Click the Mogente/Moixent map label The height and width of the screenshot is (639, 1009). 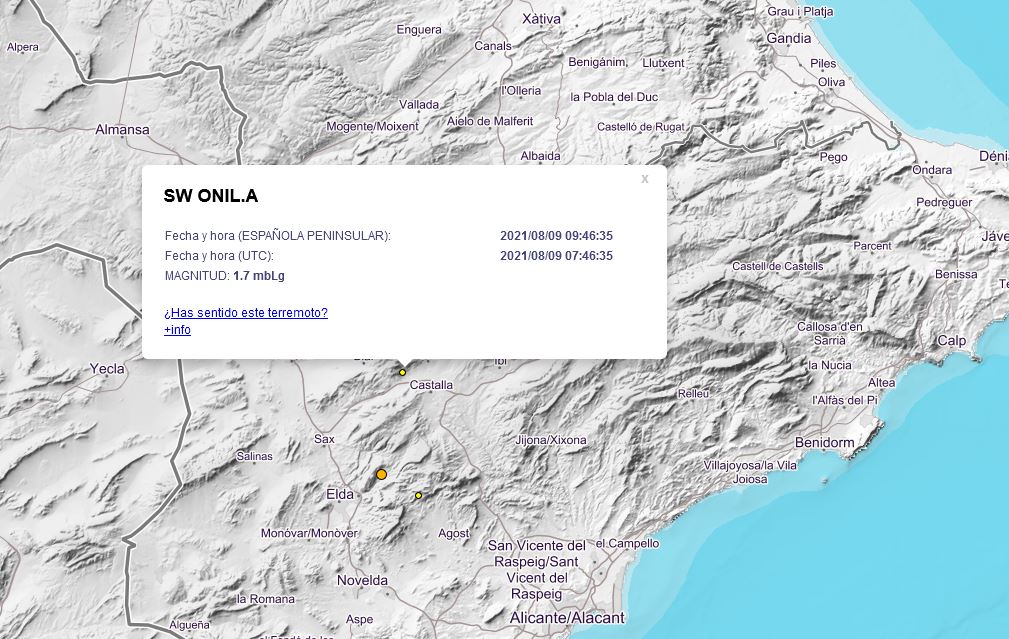pos(372,126)
